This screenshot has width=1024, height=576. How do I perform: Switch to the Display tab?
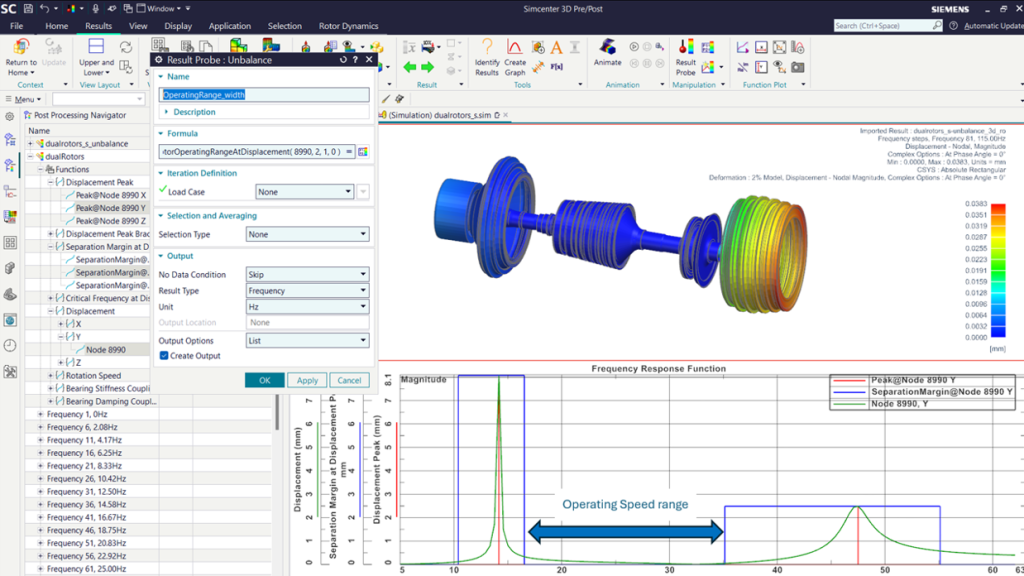(x=178, y=26)
